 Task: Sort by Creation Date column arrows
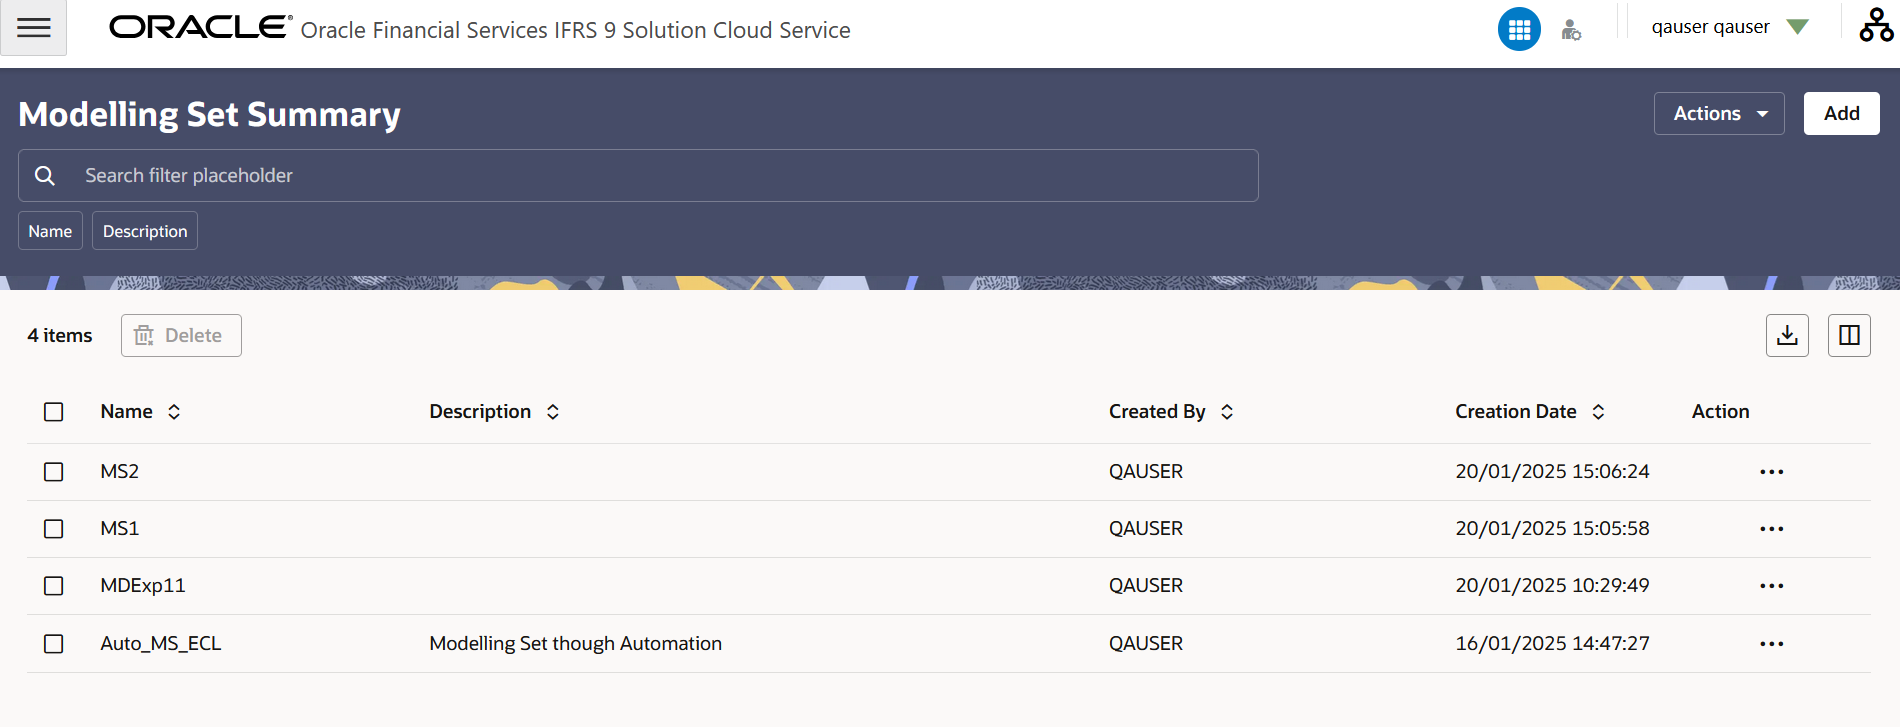coord(1598,412)
